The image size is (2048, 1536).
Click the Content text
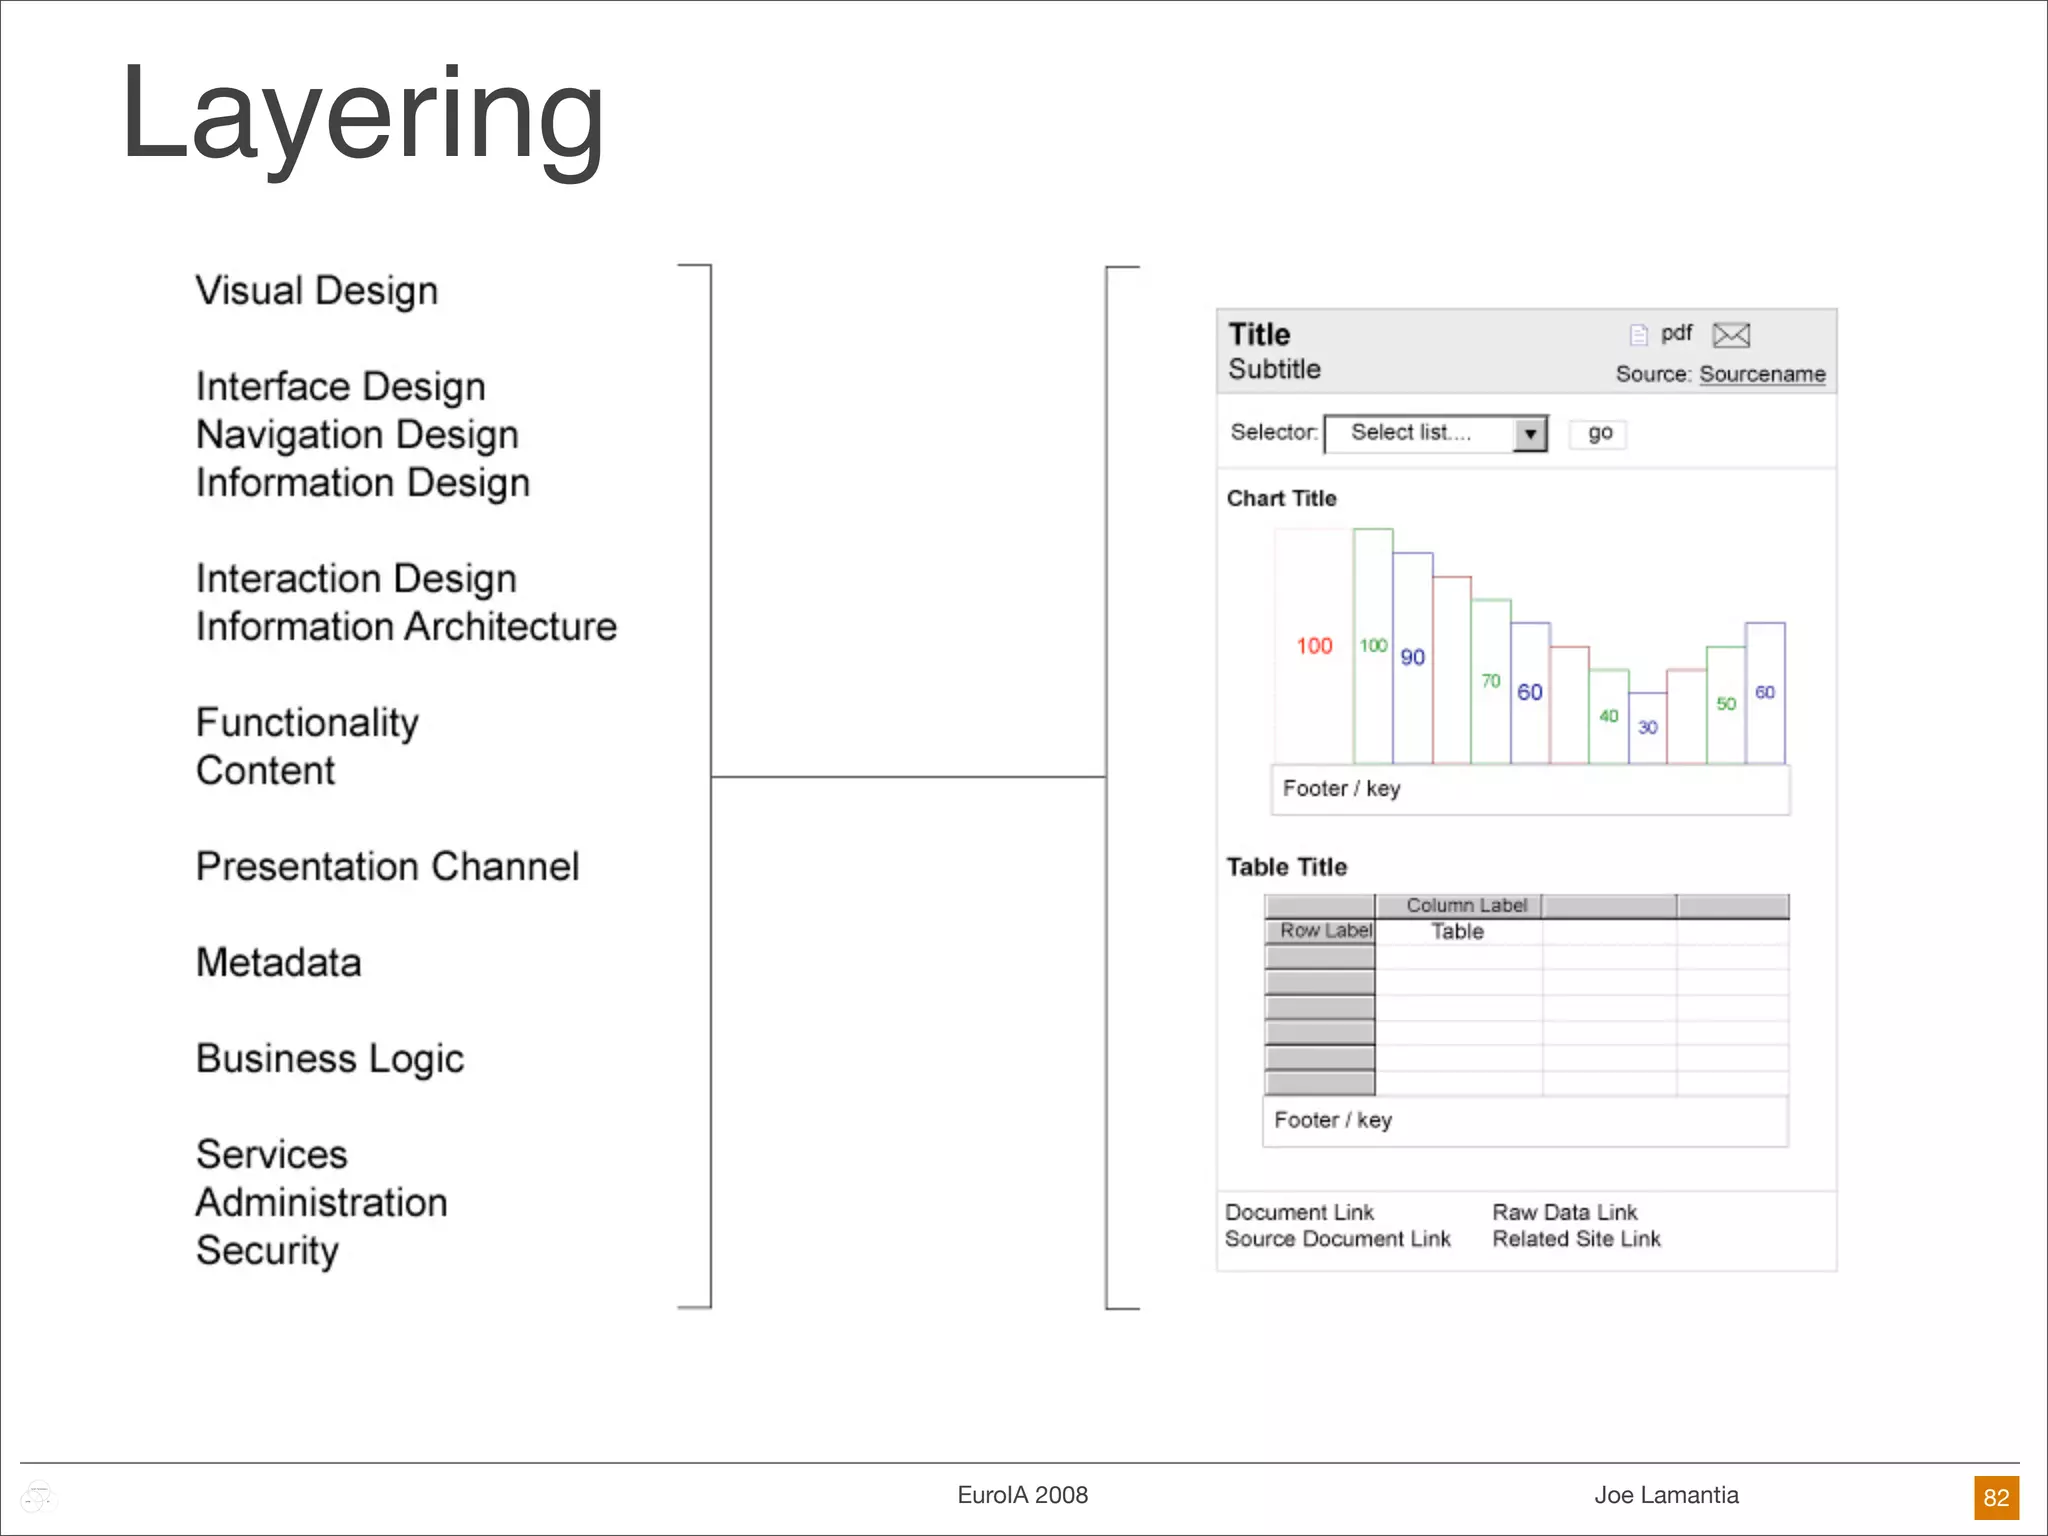coord(265,771)
